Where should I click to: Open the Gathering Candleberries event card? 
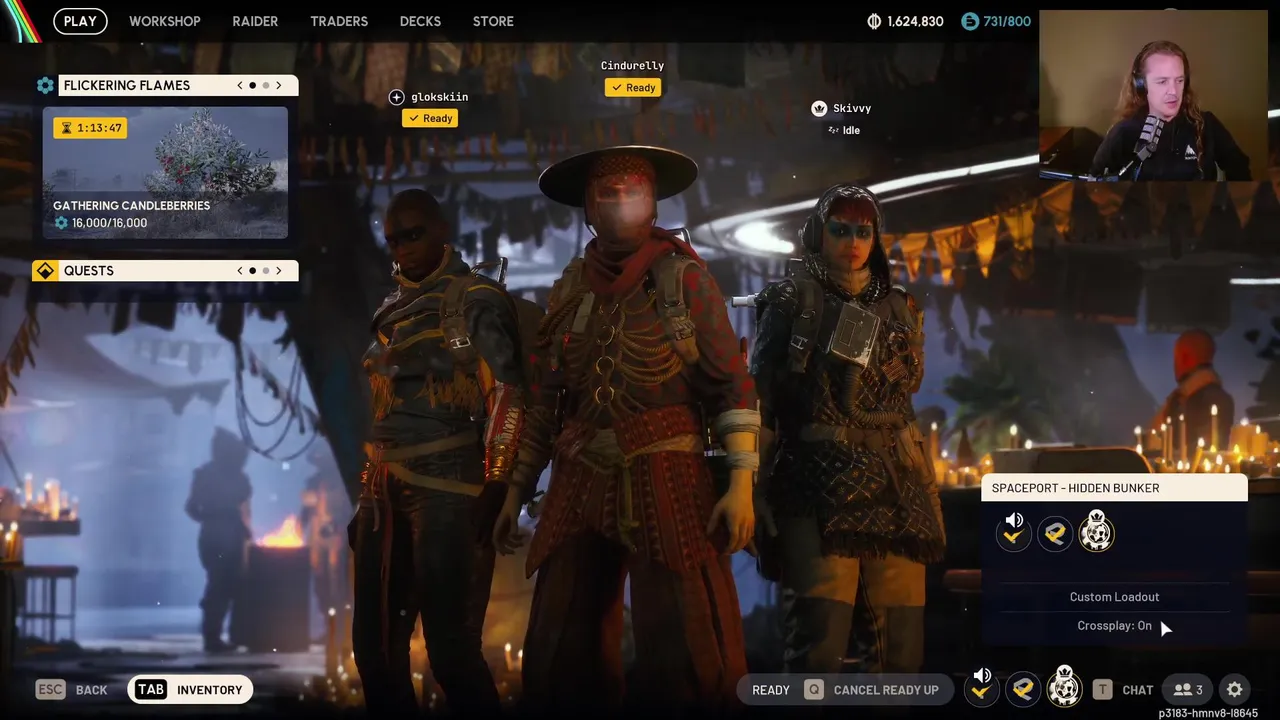(x=165, y=172)
